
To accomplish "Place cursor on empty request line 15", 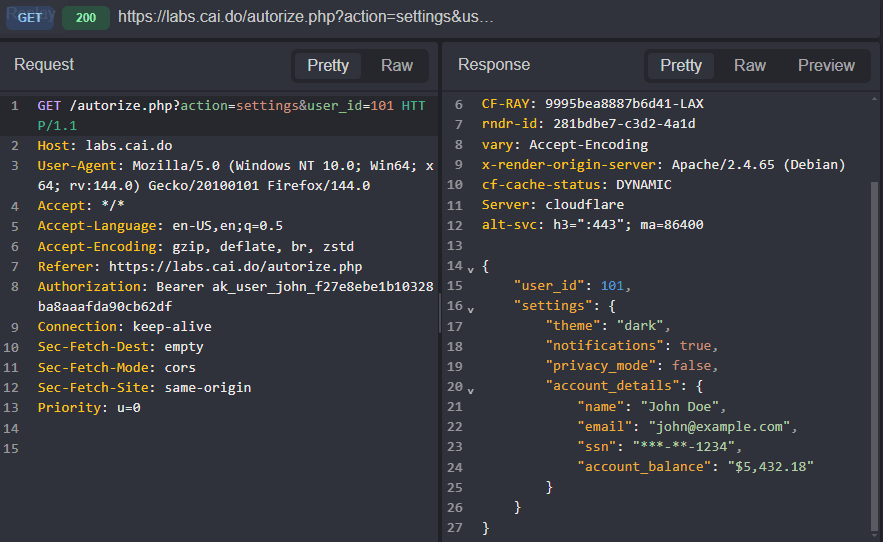I will (200, 448).
